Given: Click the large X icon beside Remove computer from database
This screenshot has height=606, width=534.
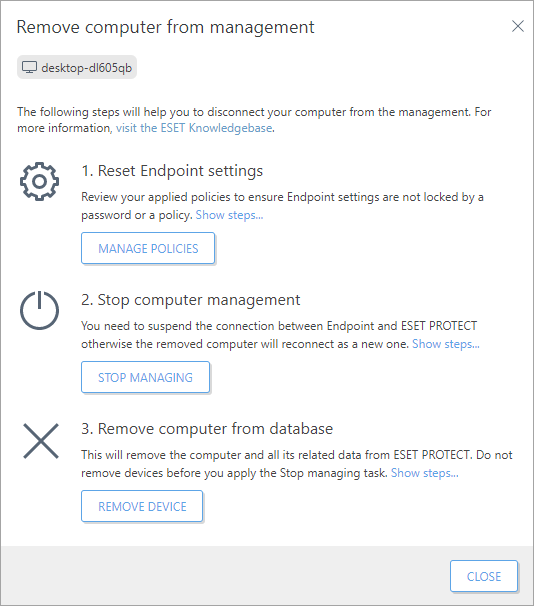Looking at the screenshot, I should click(x=41, y=441).
